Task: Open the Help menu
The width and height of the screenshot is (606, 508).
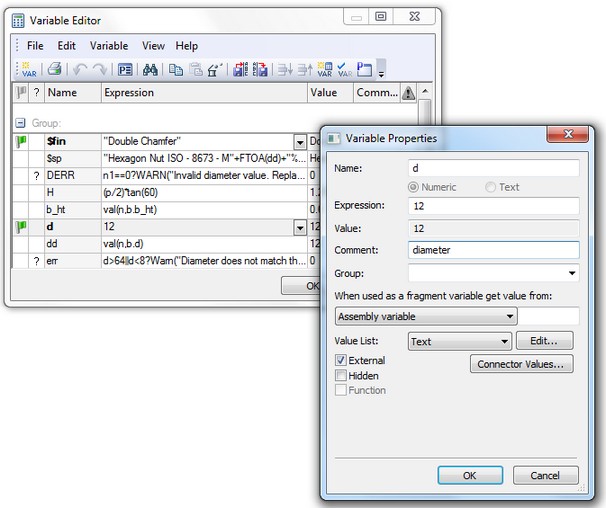Action: (187, 46)
